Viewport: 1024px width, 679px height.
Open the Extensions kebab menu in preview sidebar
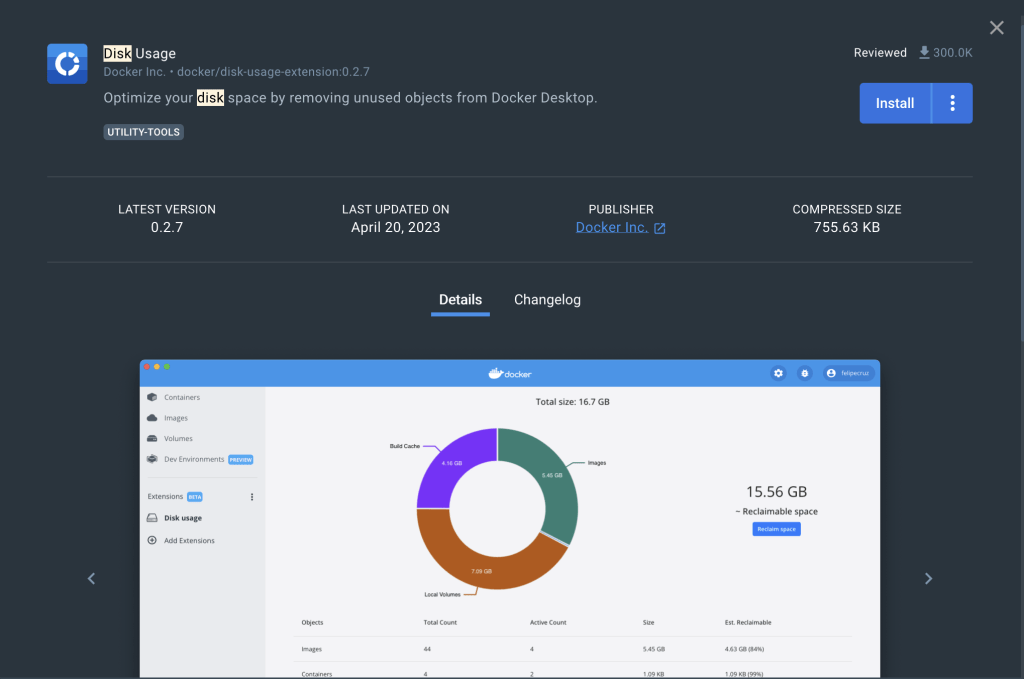(x=252, y=497)
